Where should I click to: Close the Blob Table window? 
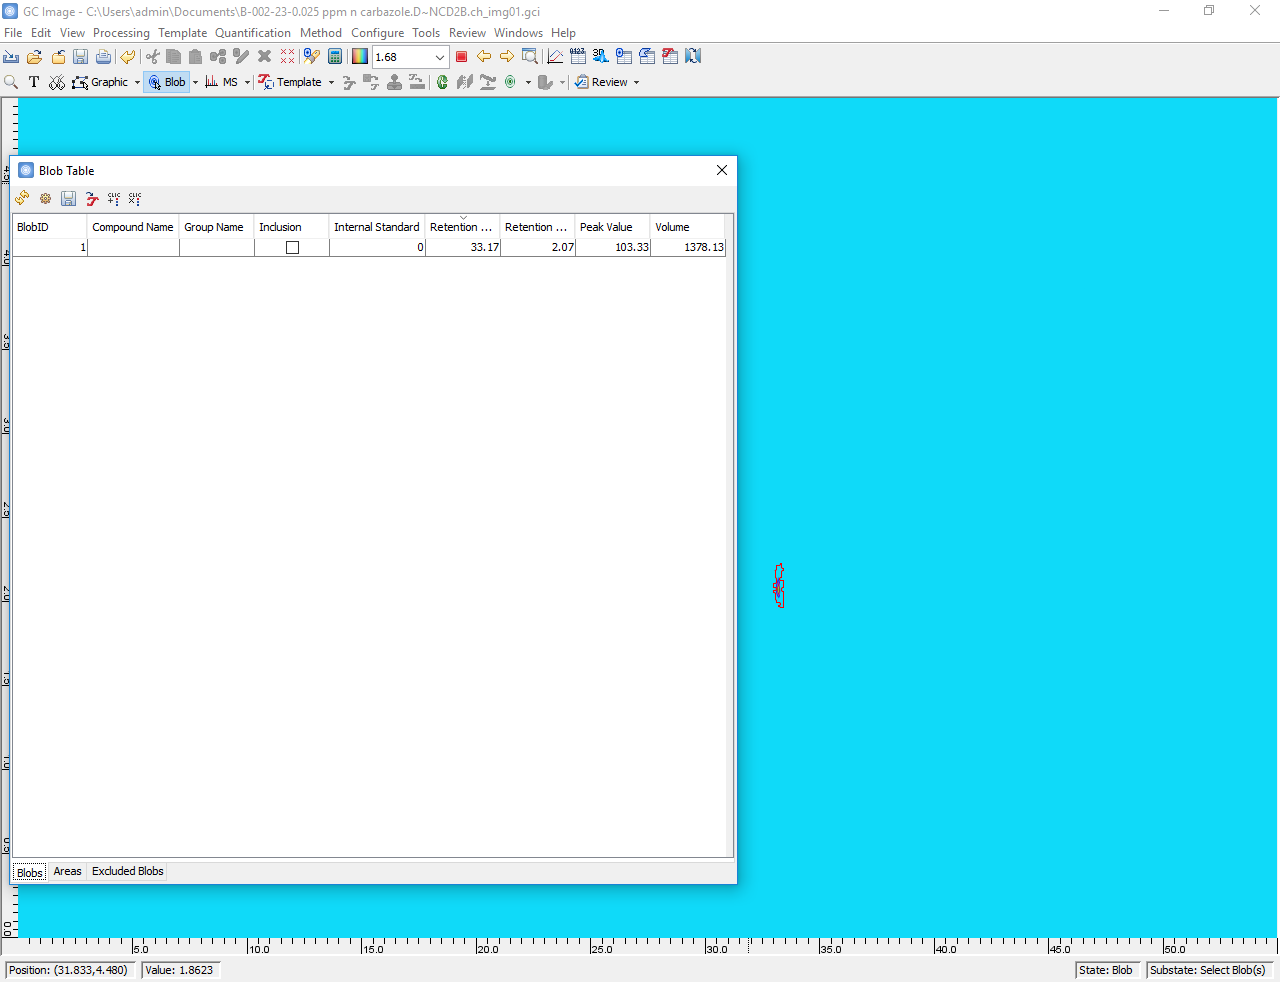(722, 170)
